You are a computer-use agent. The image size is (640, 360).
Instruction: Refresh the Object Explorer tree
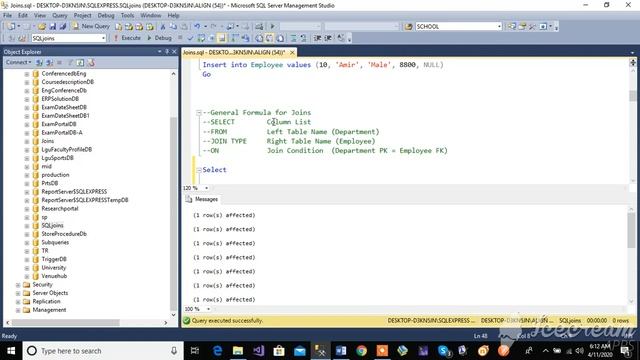tap(80, 62)
